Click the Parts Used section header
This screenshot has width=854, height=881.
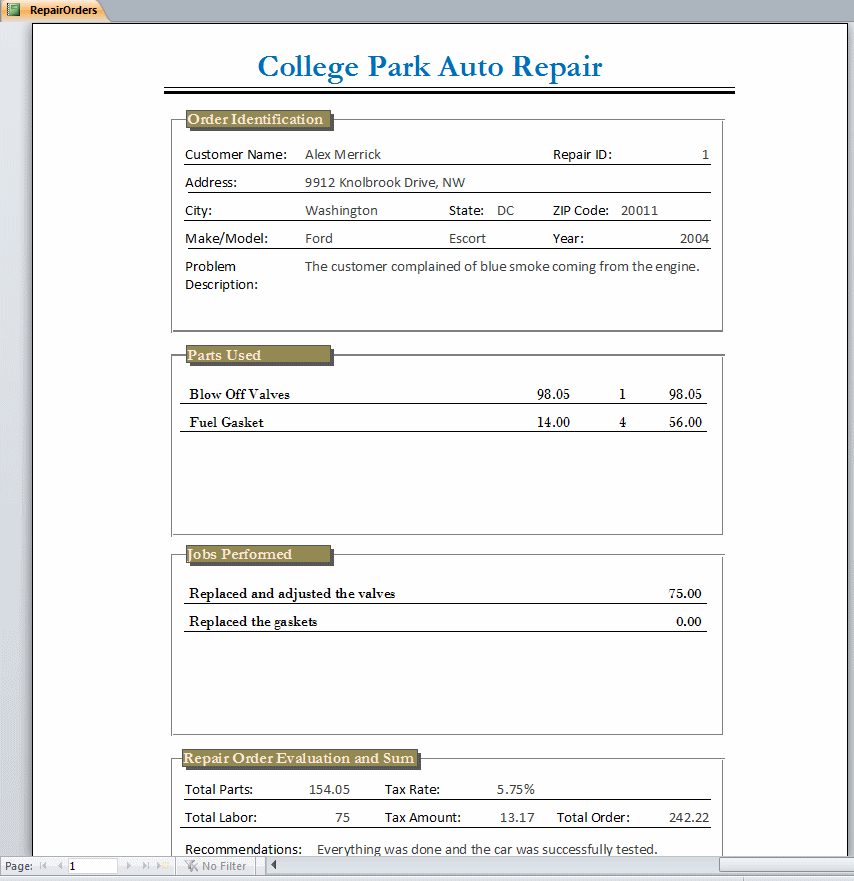click(x=258, y=356)
